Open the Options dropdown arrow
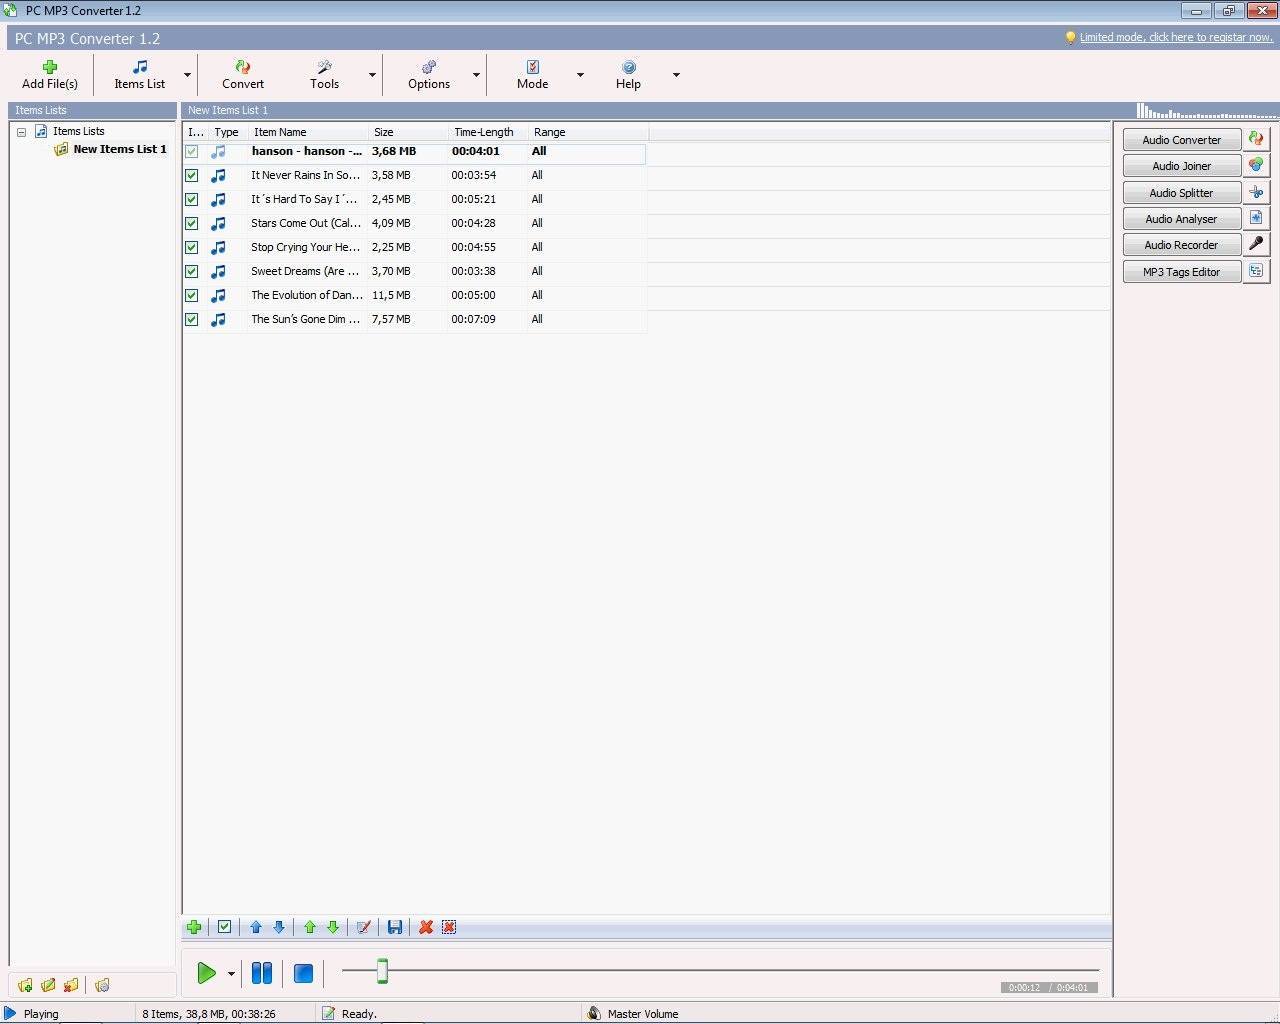1280x1024 pixels. click(x=476, y=75)
